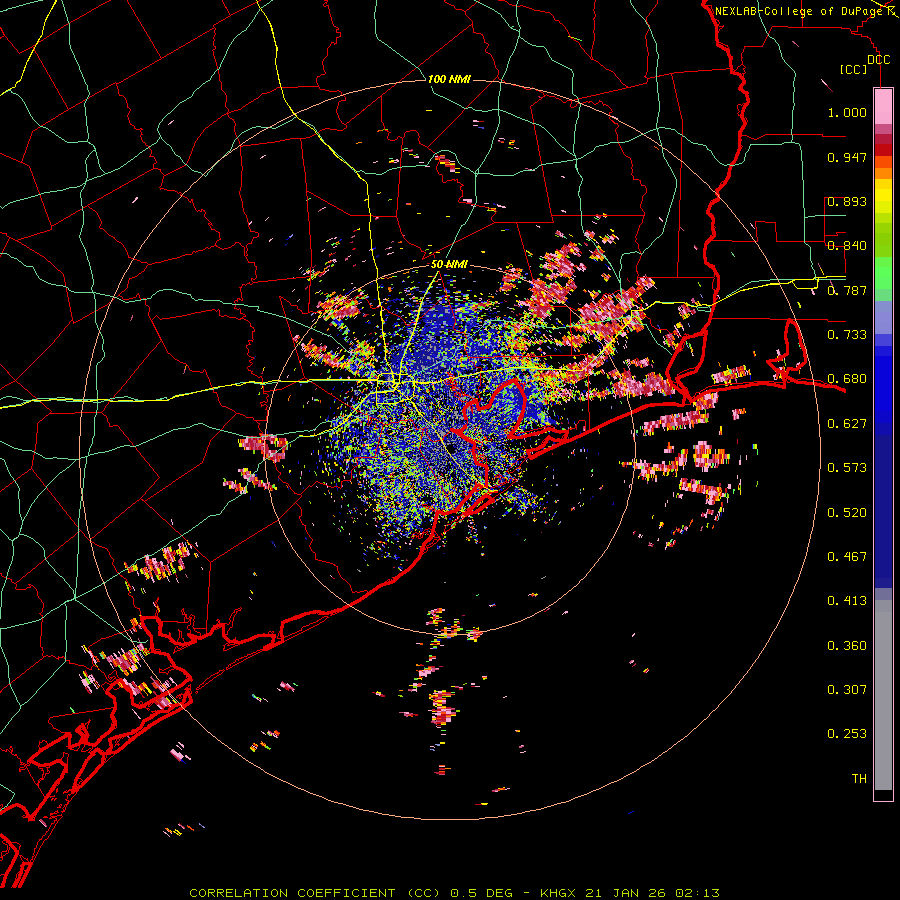Click the 0.360 color scale value
900x900 pixels.
point(847,646)
